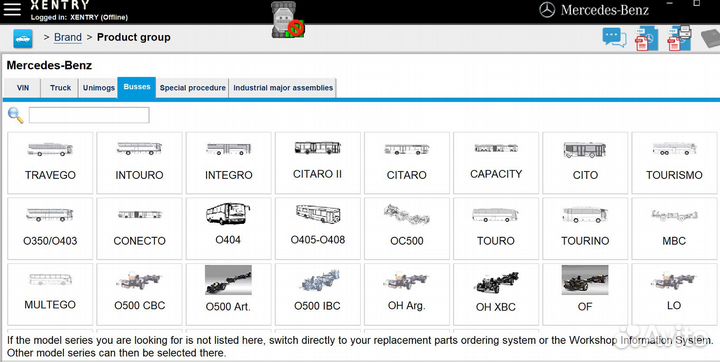Select the O500 Art. chassis tile
Viewport: 720px width, 362px height.
tap(228, 294)
